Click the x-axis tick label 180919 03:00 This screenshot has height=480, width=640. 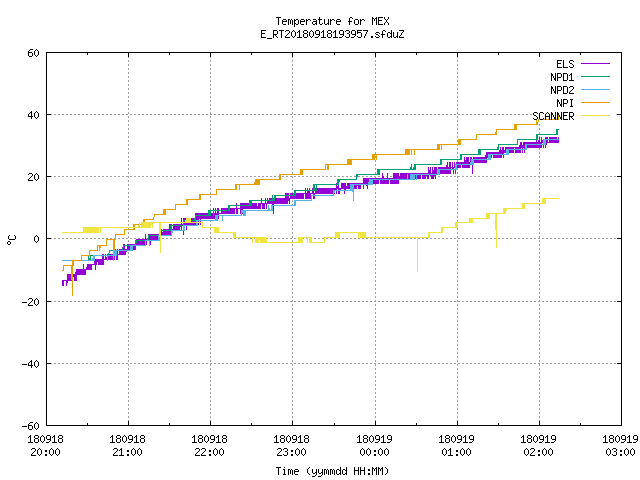click(x=620, y=446)
